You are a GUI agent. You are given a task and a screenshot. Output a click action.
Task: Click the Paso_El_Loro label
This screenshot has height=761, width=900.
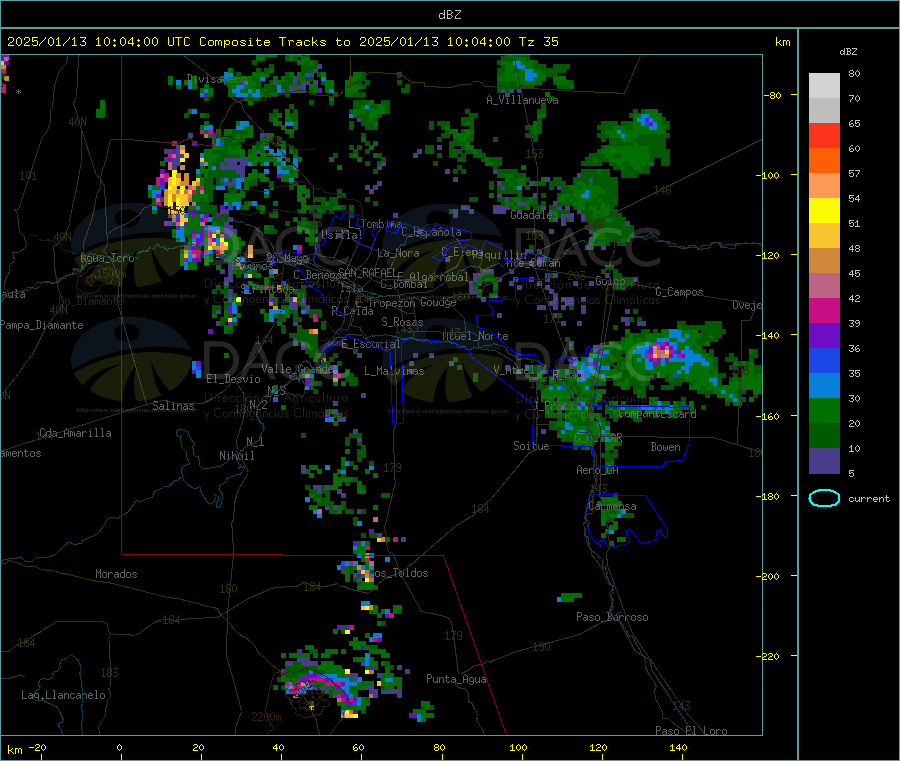tap(691, 731)
